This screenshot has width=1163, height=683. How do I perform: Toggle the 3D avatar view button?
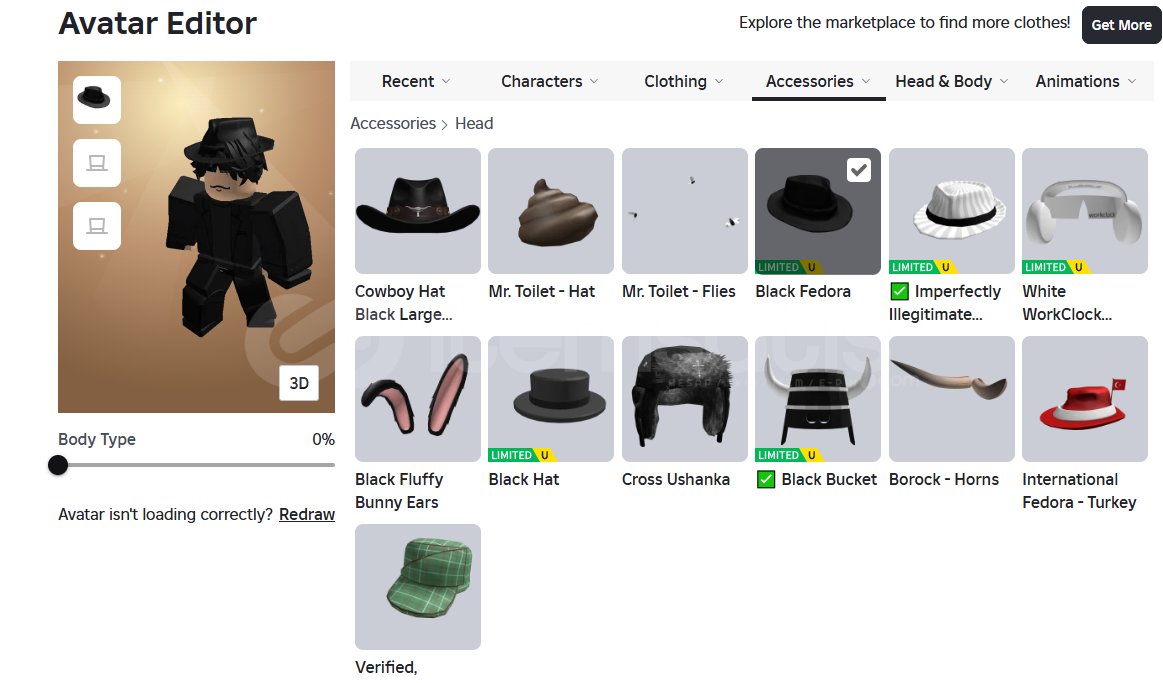coord(299,383)
